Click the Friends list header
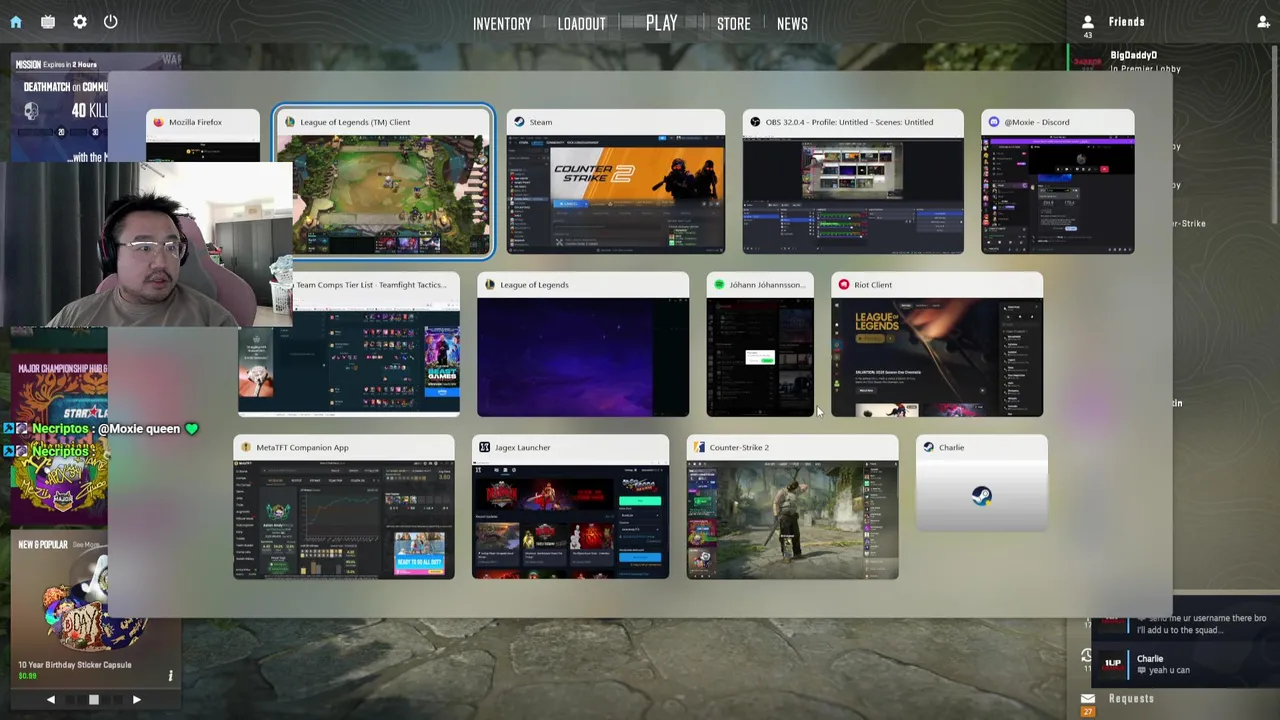 pyautogui.click(x=1127, y=22)
